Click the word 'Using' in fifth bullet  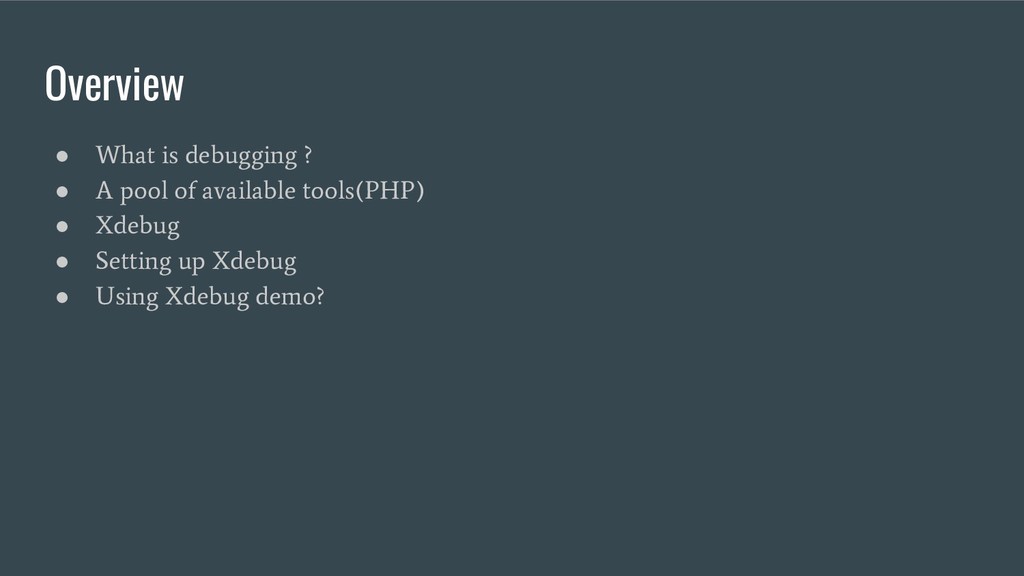(127, 297)
